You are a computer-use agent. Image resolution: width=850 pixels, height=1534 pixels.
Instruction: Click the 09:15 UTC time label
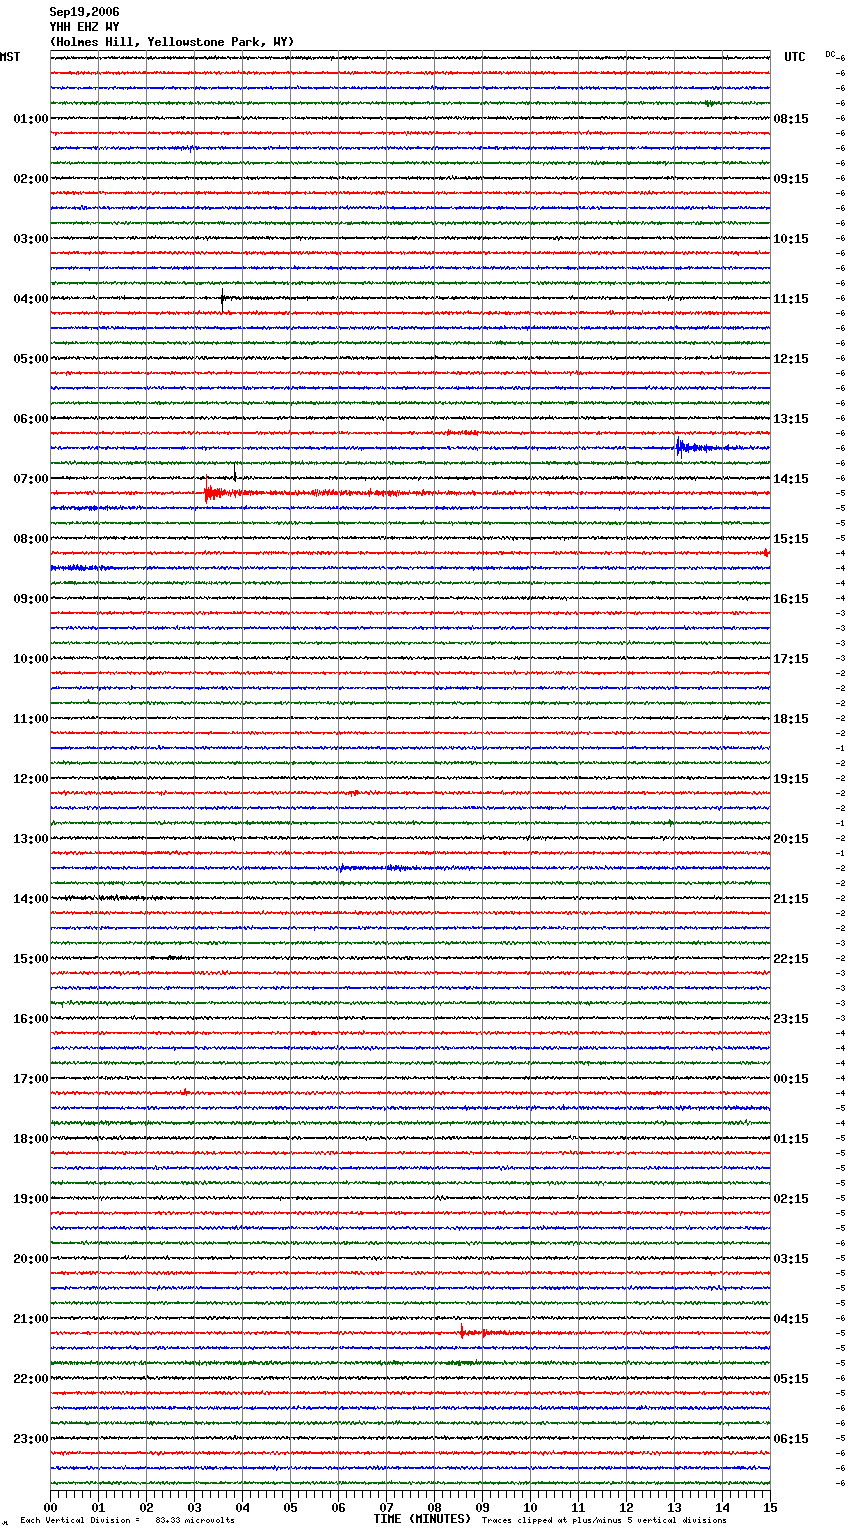tap(791, 179)
